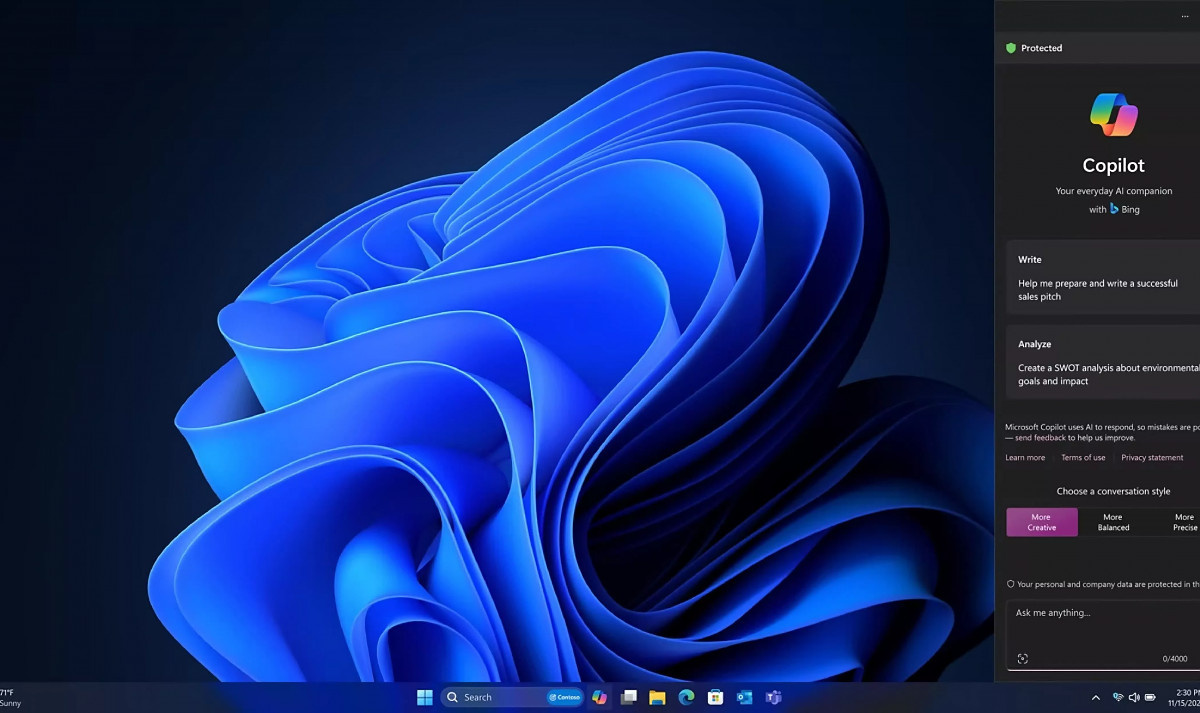Open the clock and date flyout
Image resolution: width=1200 pixels, height=713 pixels.
coord(1183,697)
